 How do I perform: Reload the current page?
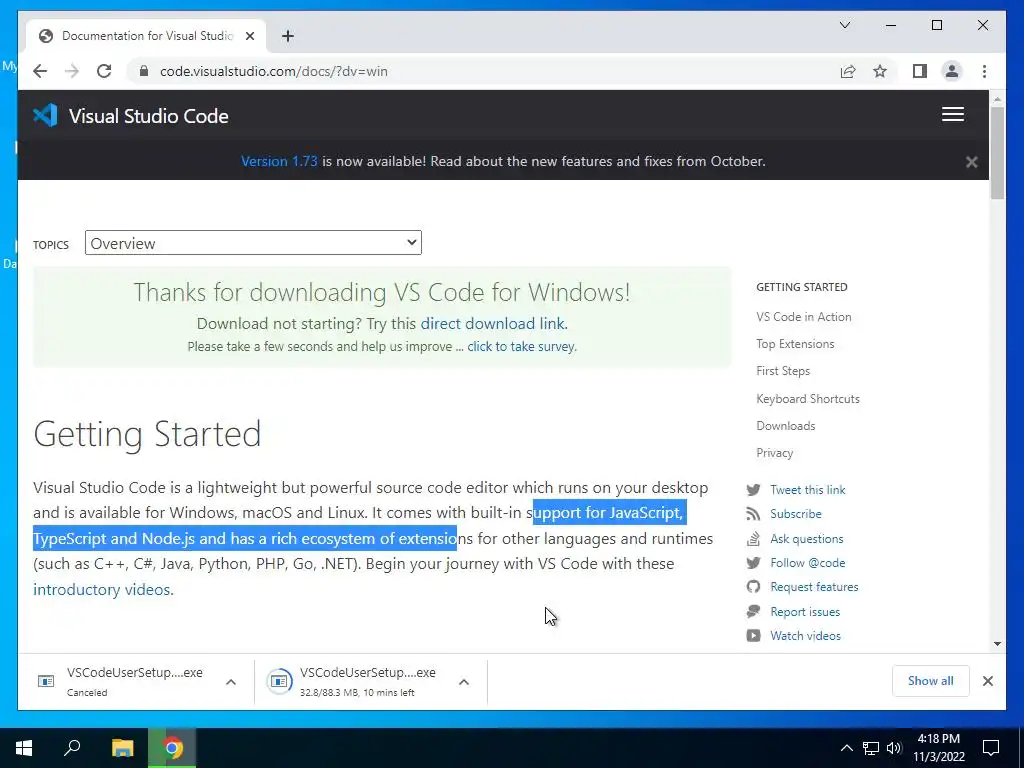pyautogui.click(x=104, y=71)
